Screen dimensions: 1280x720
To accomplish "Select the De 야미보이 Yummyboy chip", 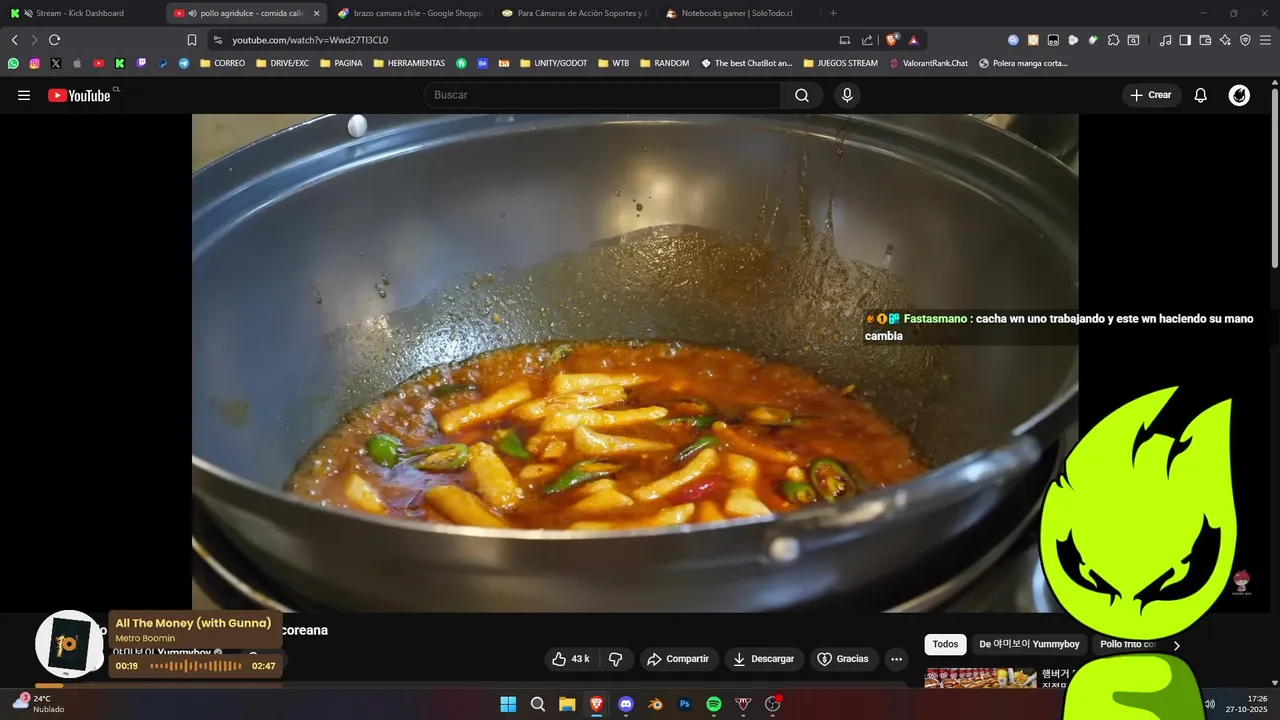I will click(1029, 644).
